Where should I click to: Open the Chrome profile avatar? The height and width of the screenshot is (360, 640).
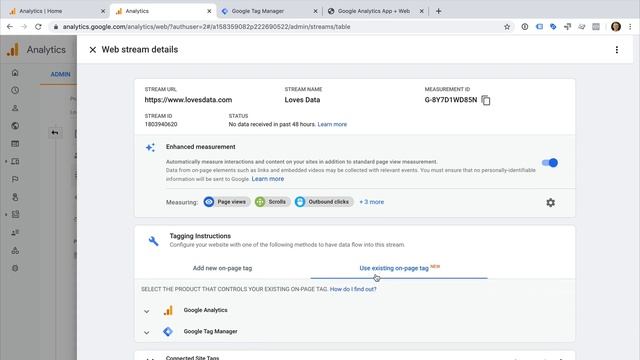point(616,27)
